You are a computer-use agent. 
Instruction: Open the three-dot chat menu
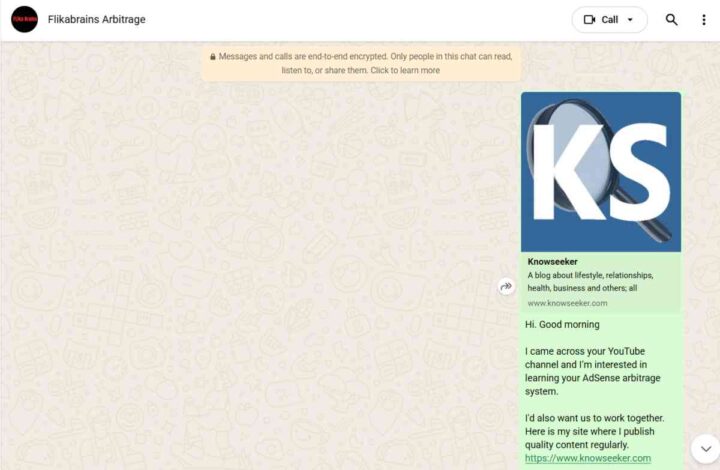703,20
